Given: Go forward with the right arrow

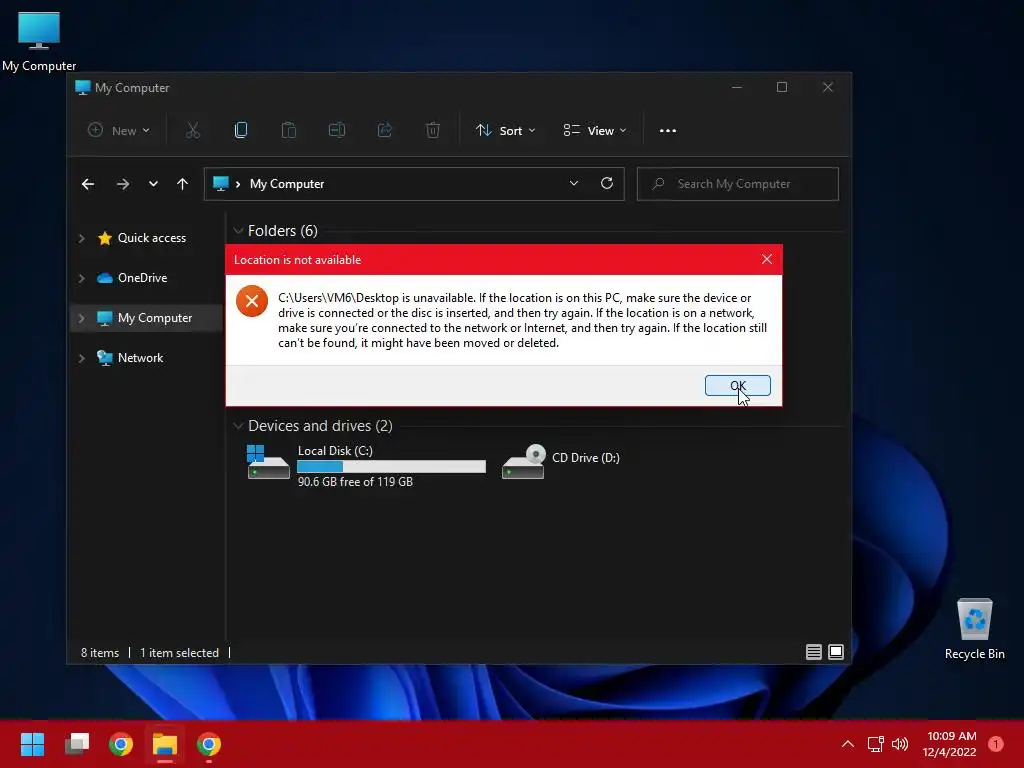Looking at the screenshot, I should click(x=123, y=184).
